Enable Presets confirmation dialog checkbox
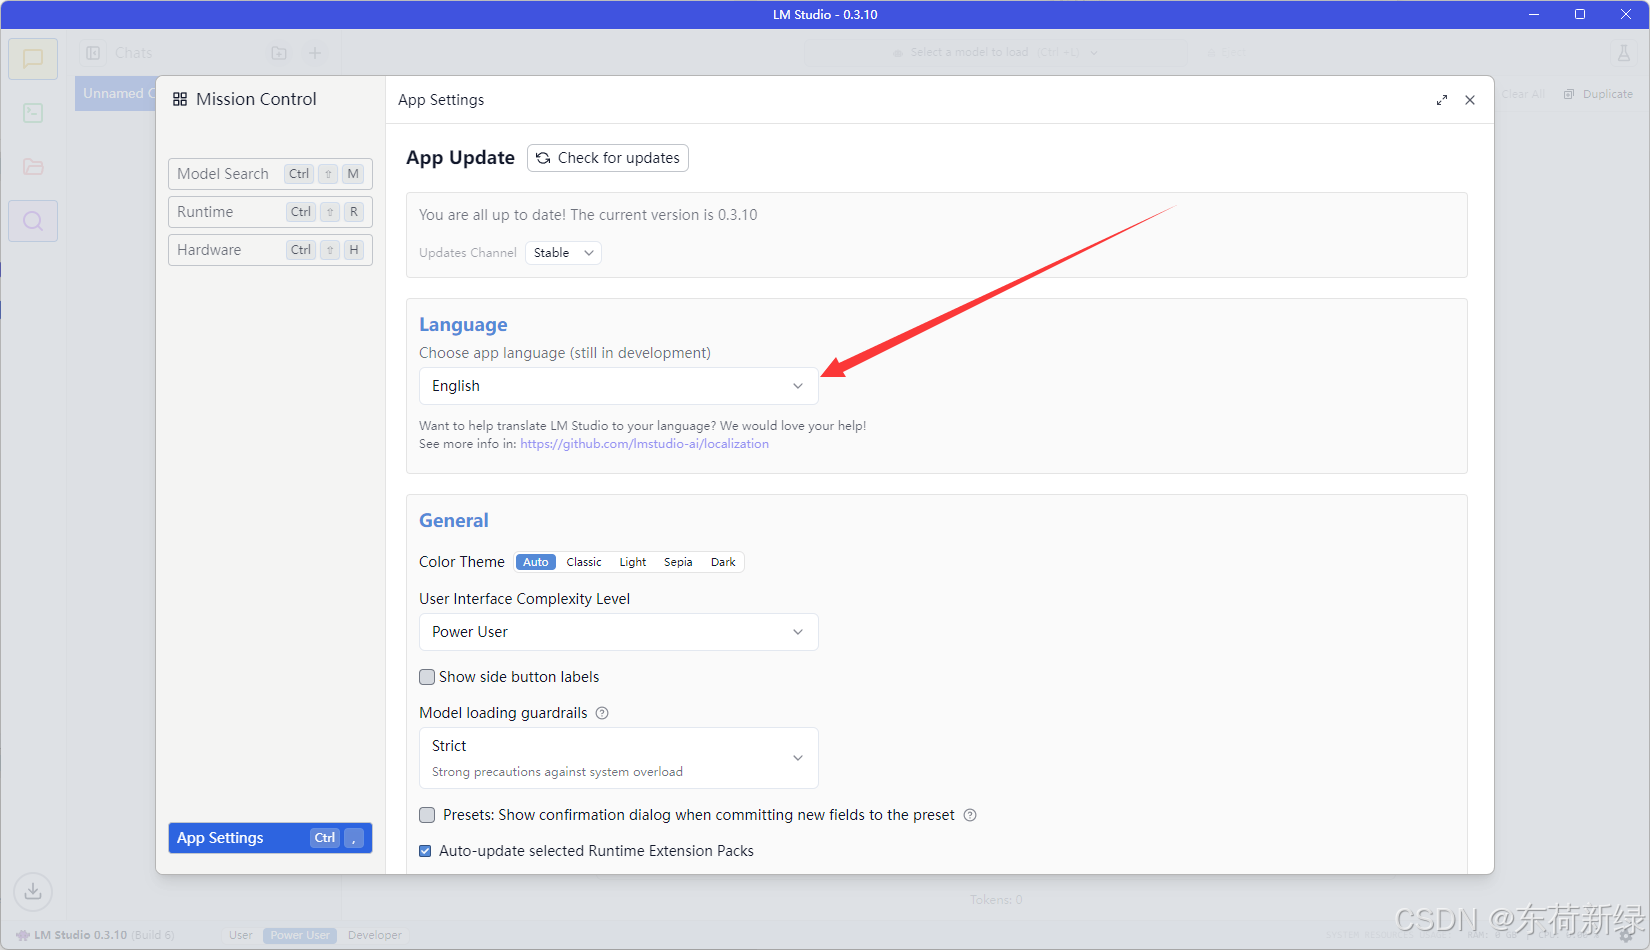 [x=427, y=815]
